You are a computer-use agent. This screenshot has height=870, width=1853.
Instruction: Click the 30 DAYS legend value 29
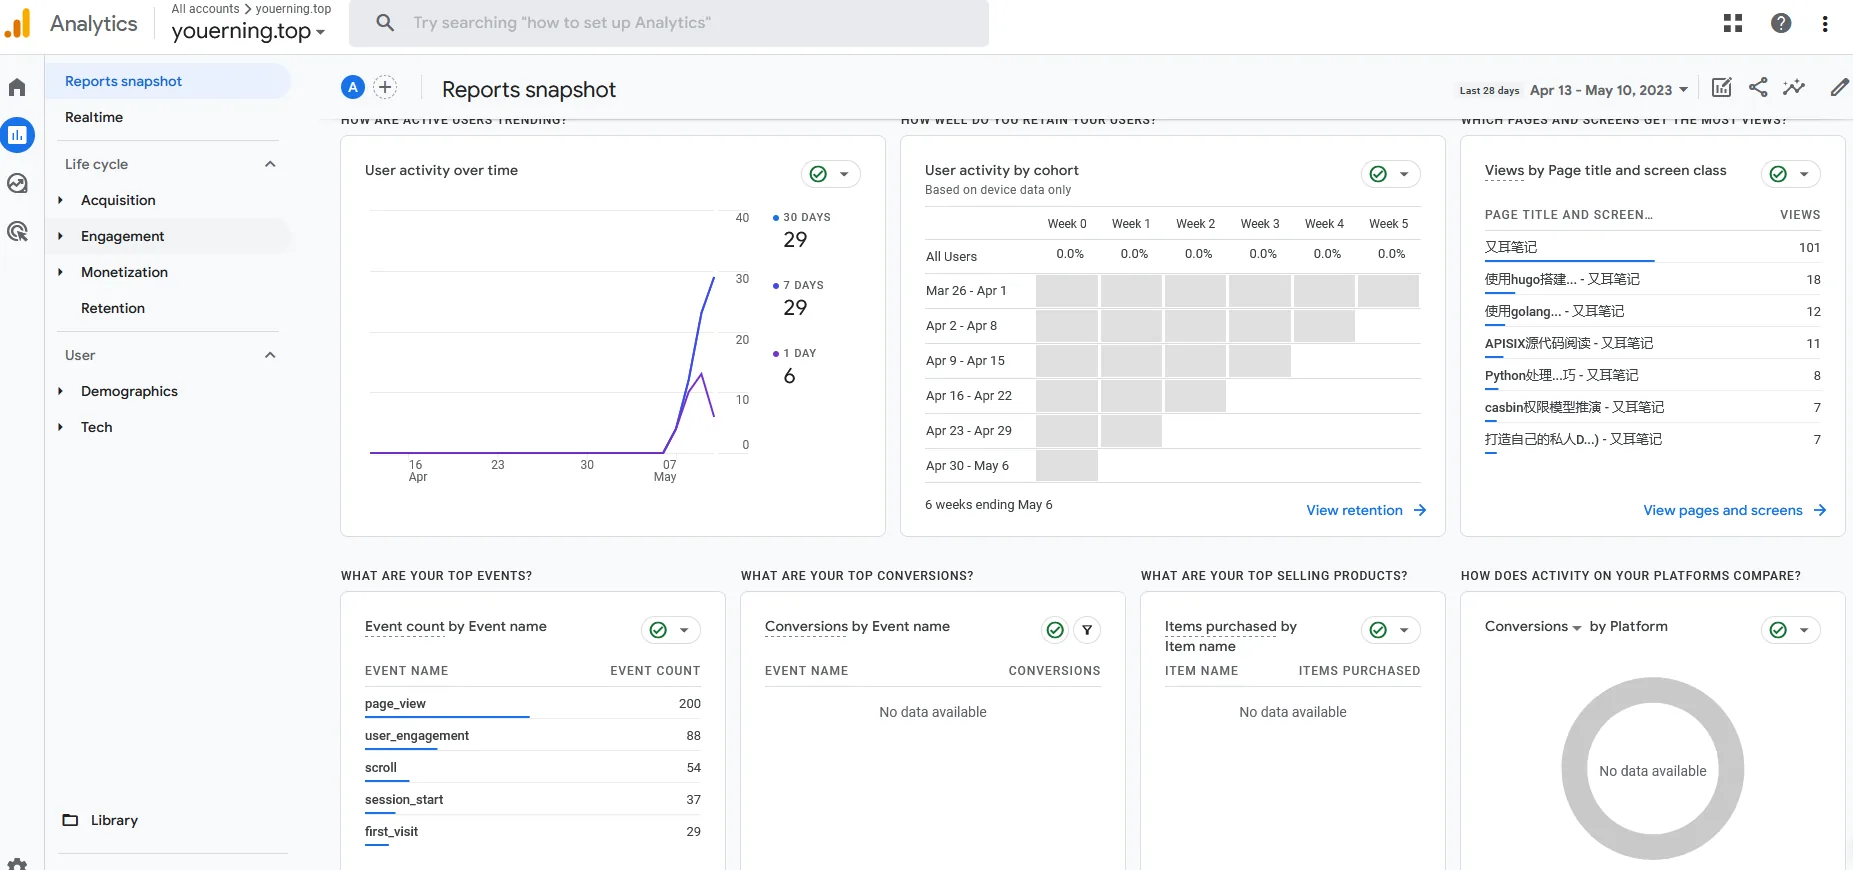click(795, 240)
